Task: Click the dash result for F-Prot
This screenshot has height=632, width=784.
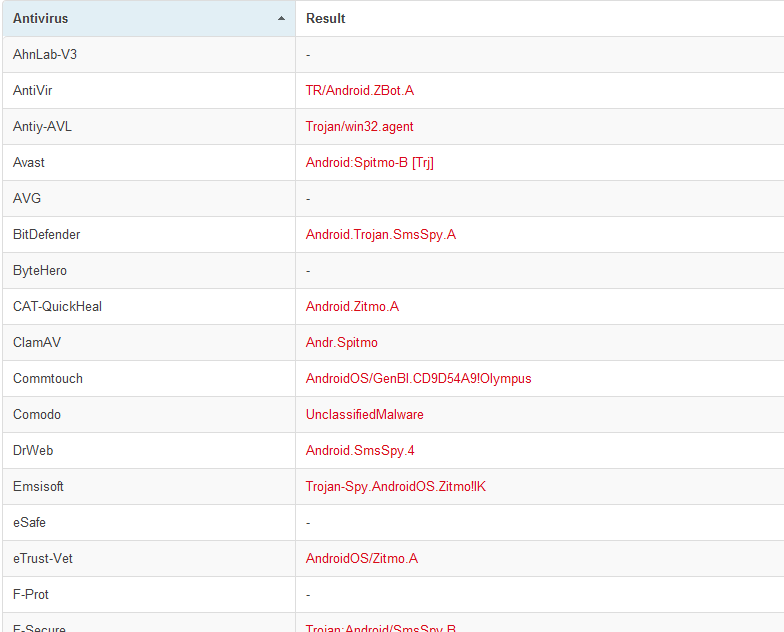Action: click(308, 595)
